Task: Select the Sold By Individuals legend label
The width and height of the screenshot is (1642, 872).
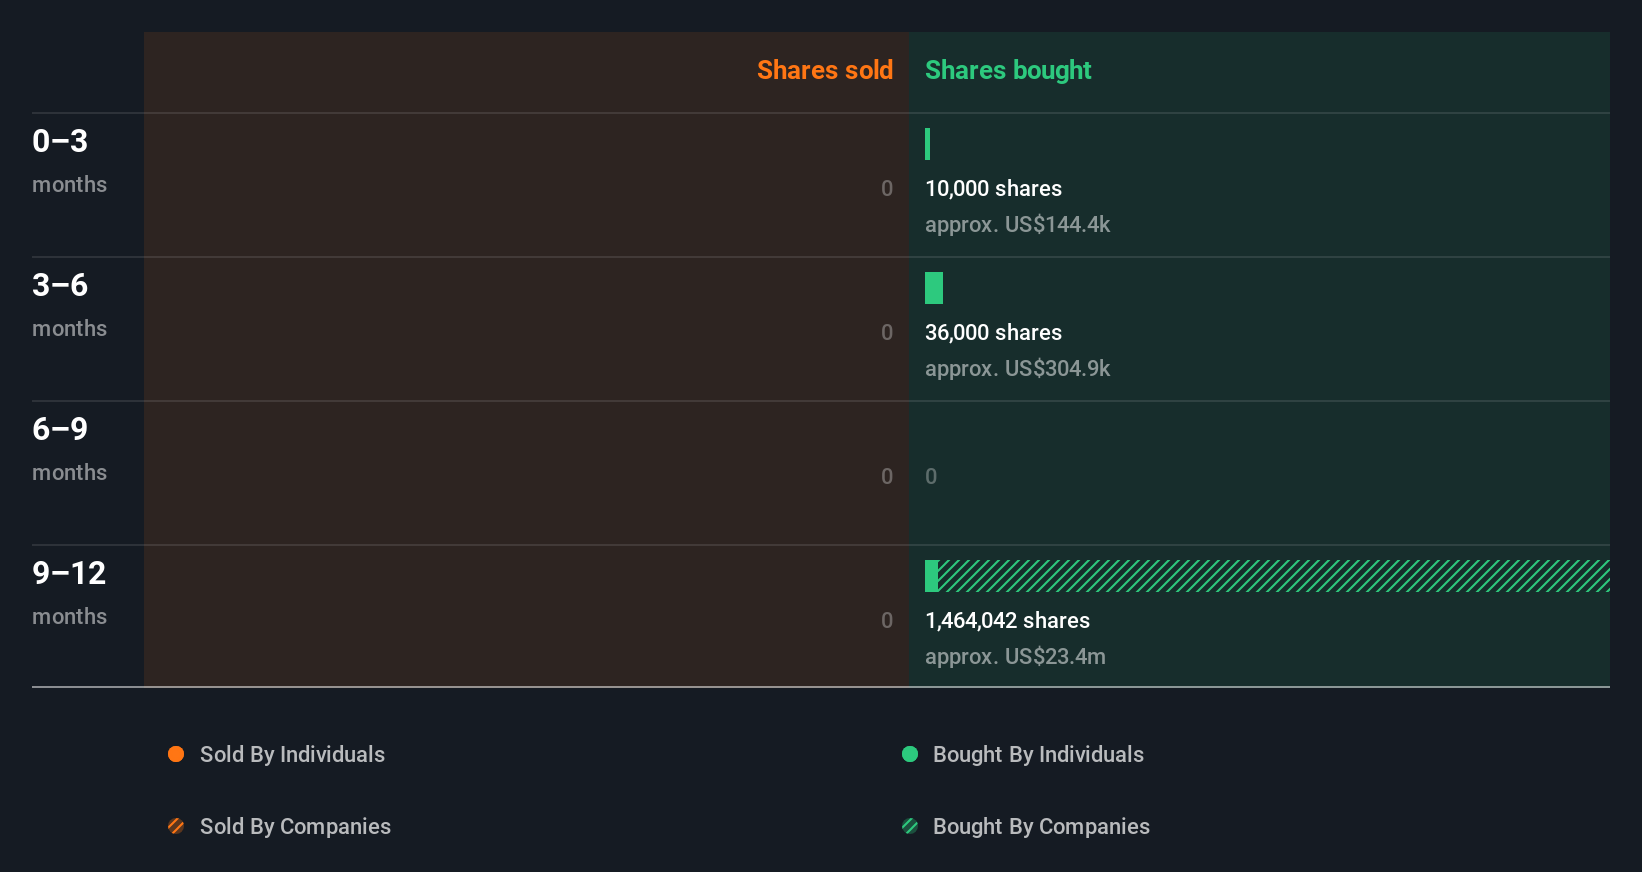Action: tap(292, 754)
